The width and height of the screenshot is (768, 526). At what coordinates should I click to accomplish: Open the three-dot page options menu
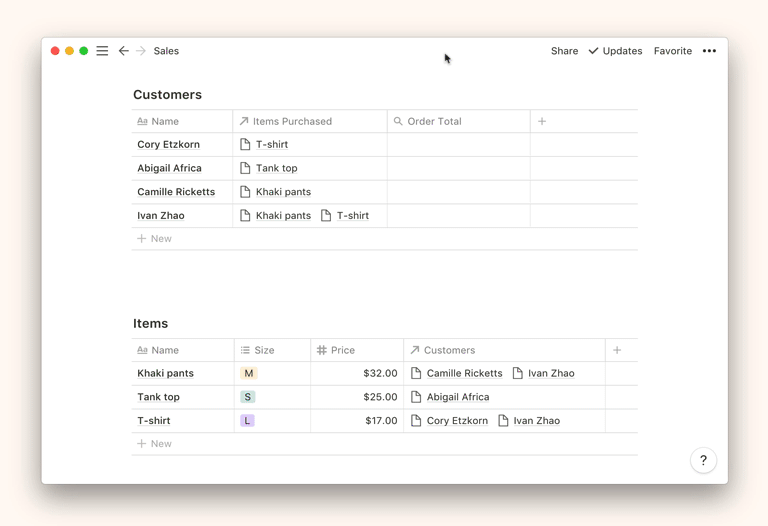[x=709, y=51]
